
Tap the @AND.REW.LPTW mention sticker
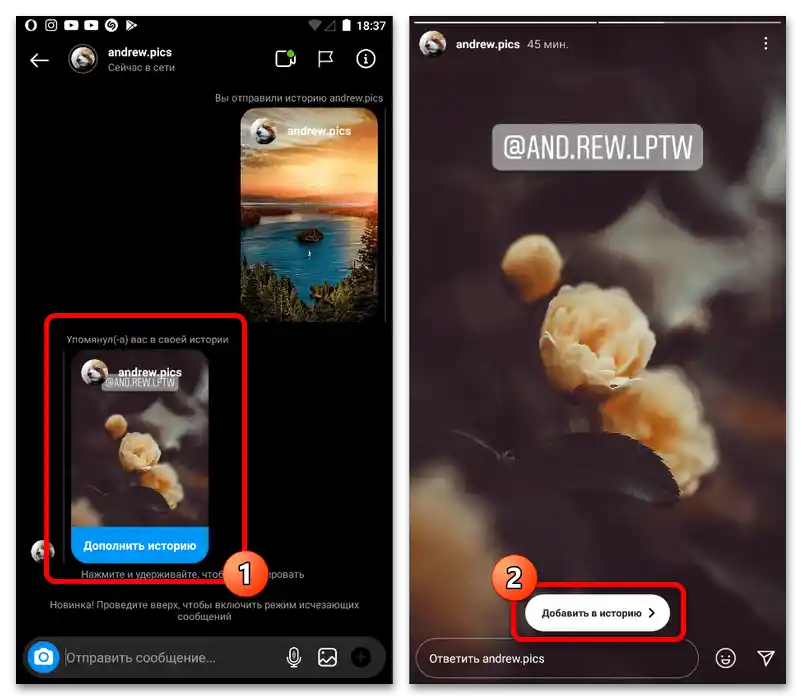point(597,147)
